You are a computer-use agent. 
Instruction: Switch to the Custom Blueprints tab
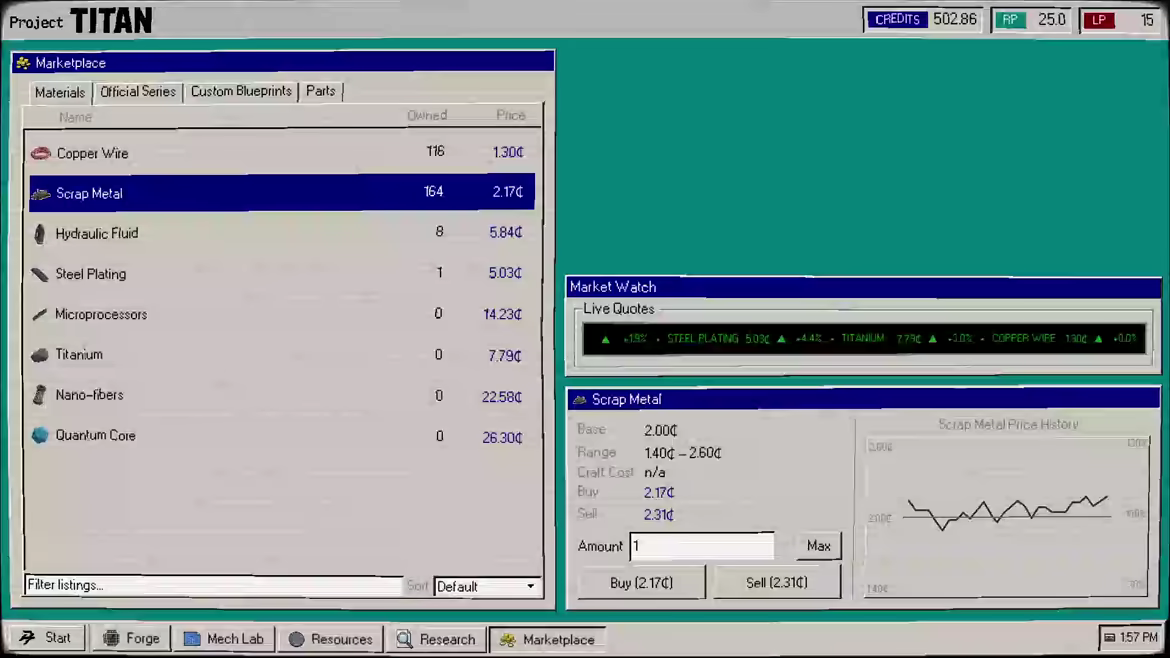click(241, 91)
